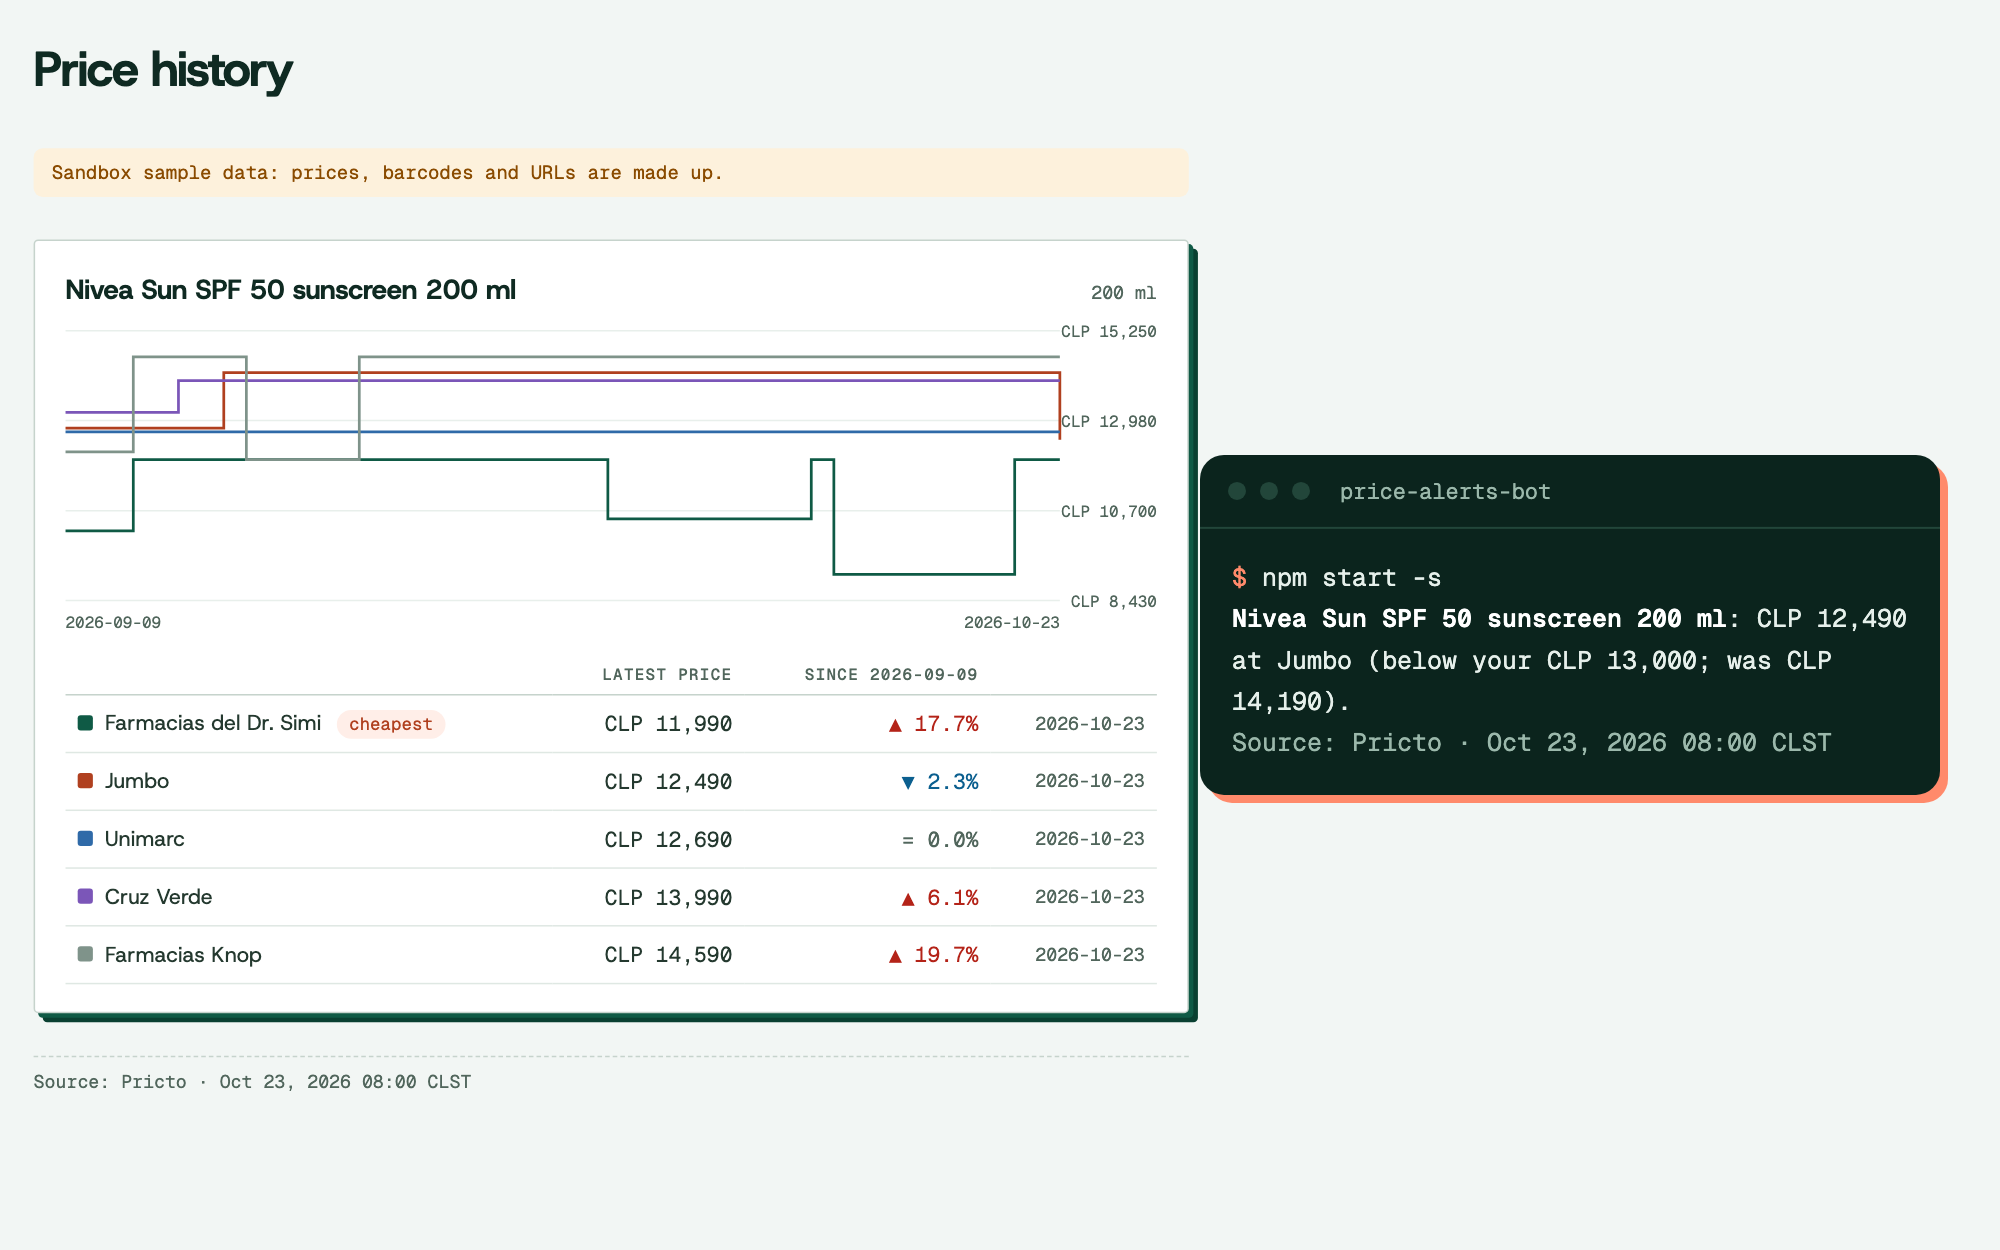Select the Unimarc retailer name
This screenshot has width=2000, height=1250.
[x=145, y=839]
